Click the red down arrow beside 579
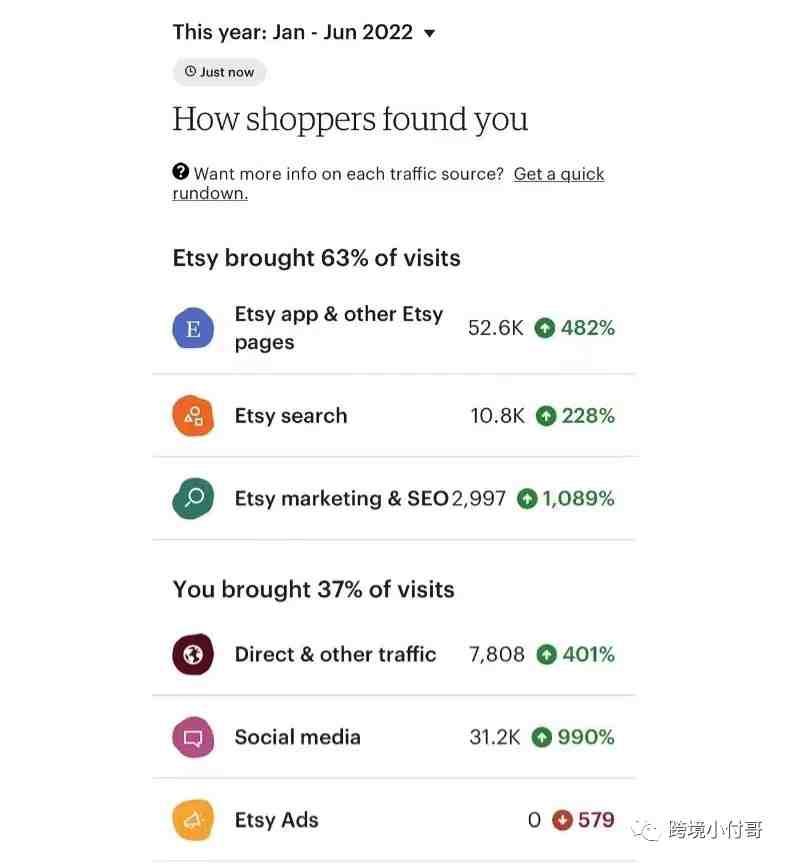788x864 pixels. tap(562, 820)
